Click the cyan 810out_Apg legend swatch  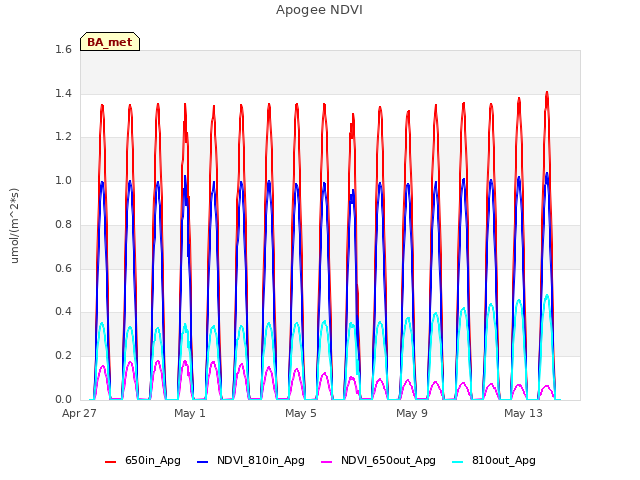pos(458,461)
